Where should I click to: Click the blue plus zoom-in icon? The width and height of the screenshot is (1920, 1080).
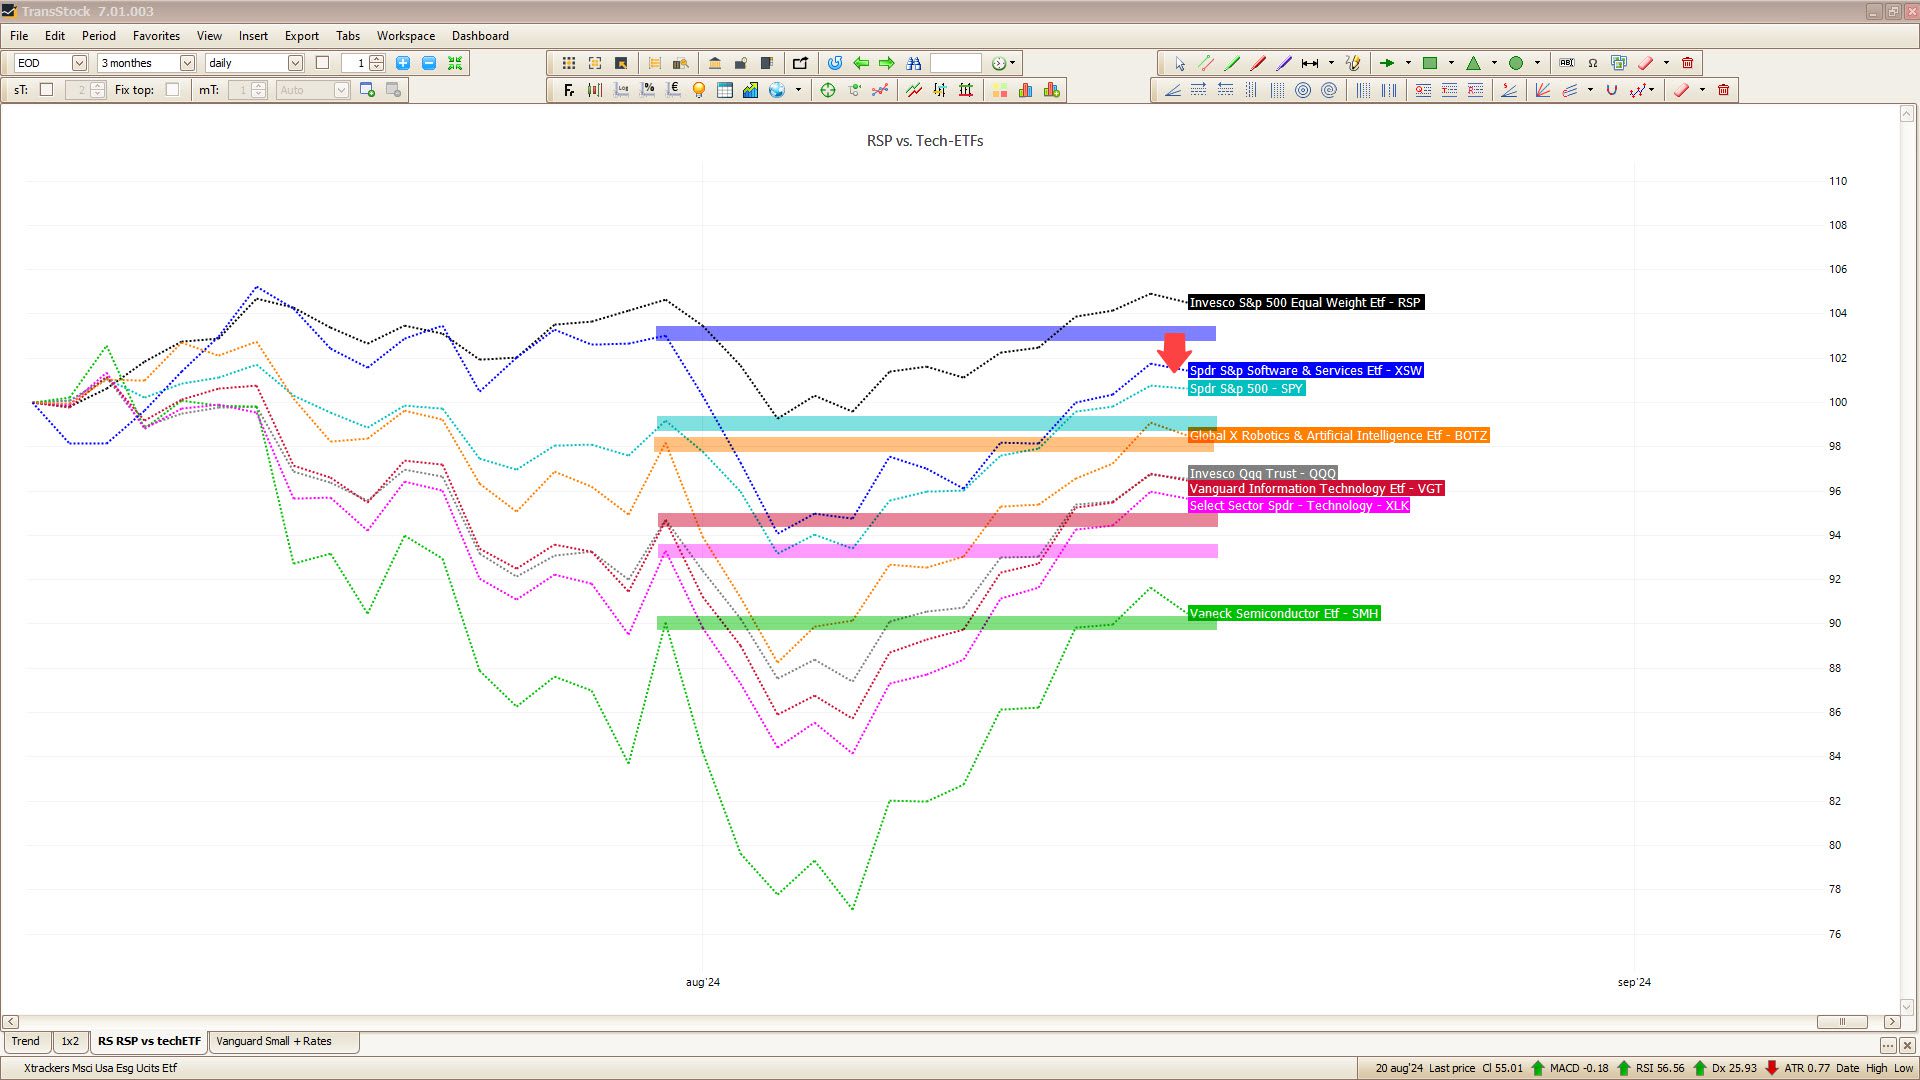click(x=403, y=63)
